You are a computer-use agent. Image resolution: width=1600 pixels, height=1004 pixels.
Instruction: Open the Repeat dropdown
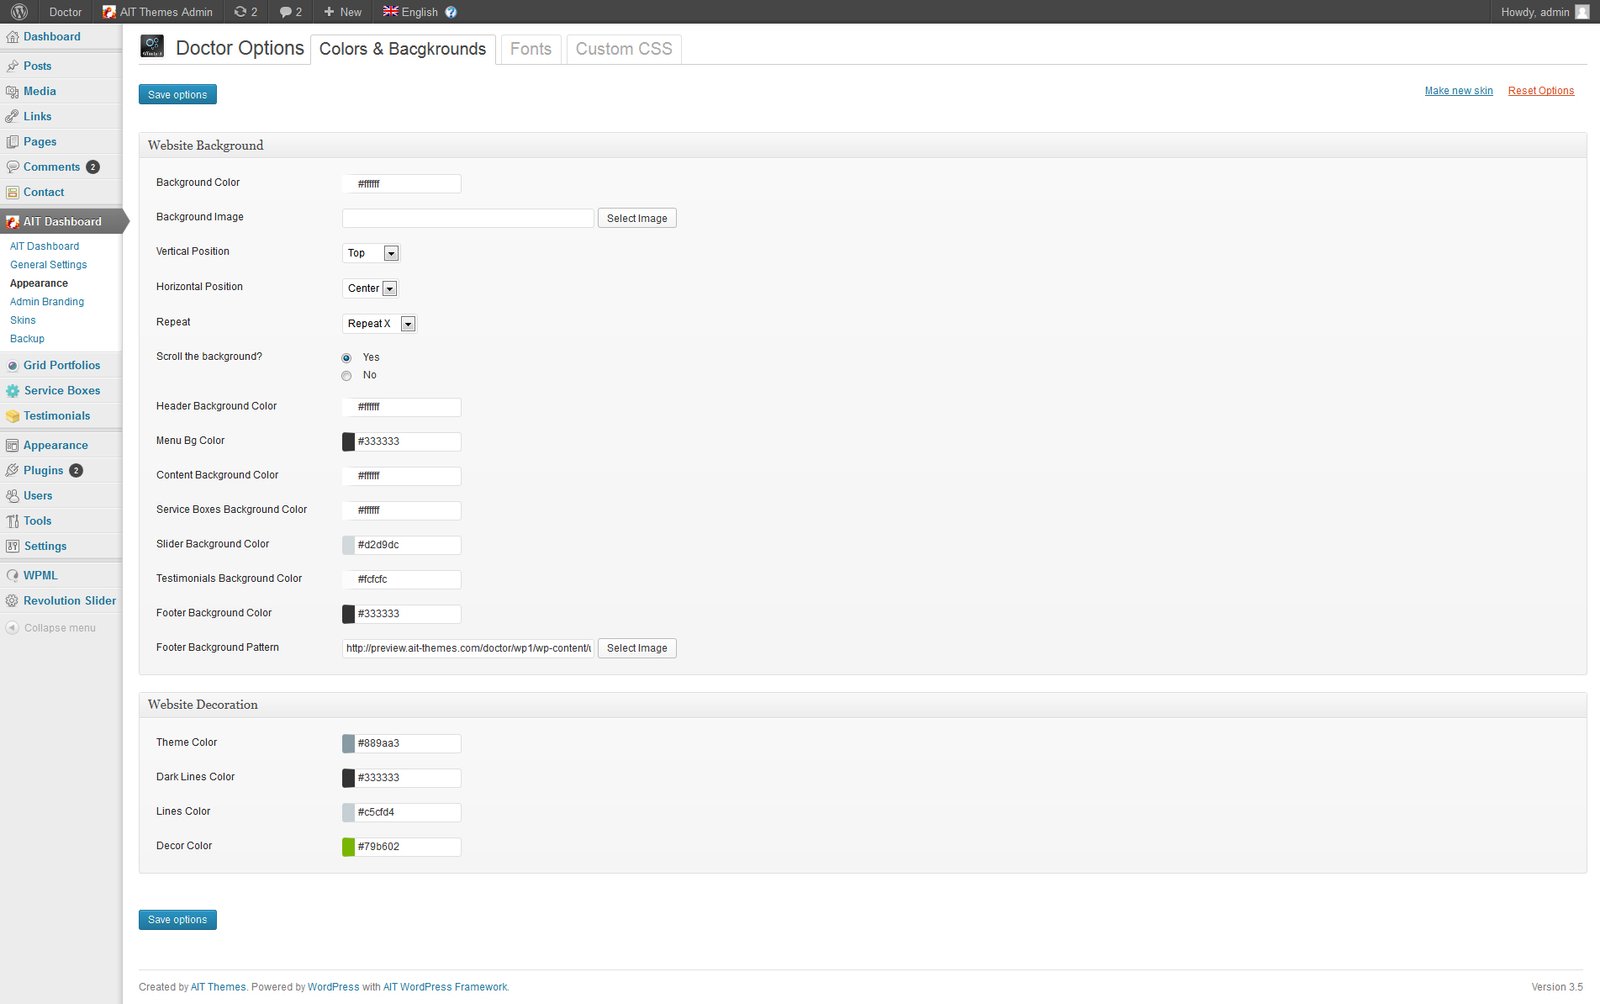(379, 323)
